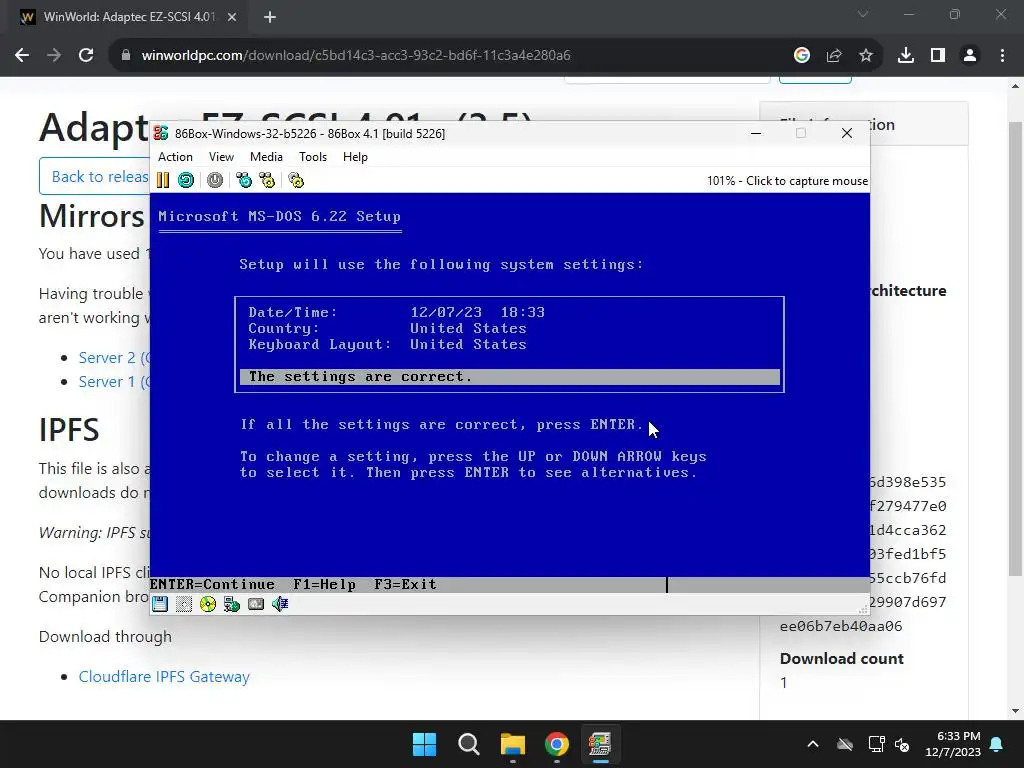Minimize the 86Box window
This screenshot has height=768, width=1024.
pyautogui.click(x=756, y=133)
